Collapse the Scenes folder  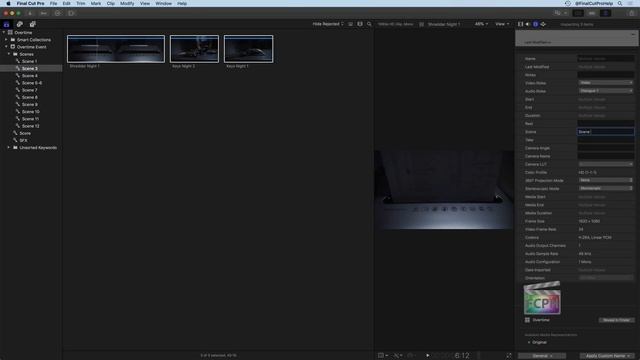[x=9, y=54]
